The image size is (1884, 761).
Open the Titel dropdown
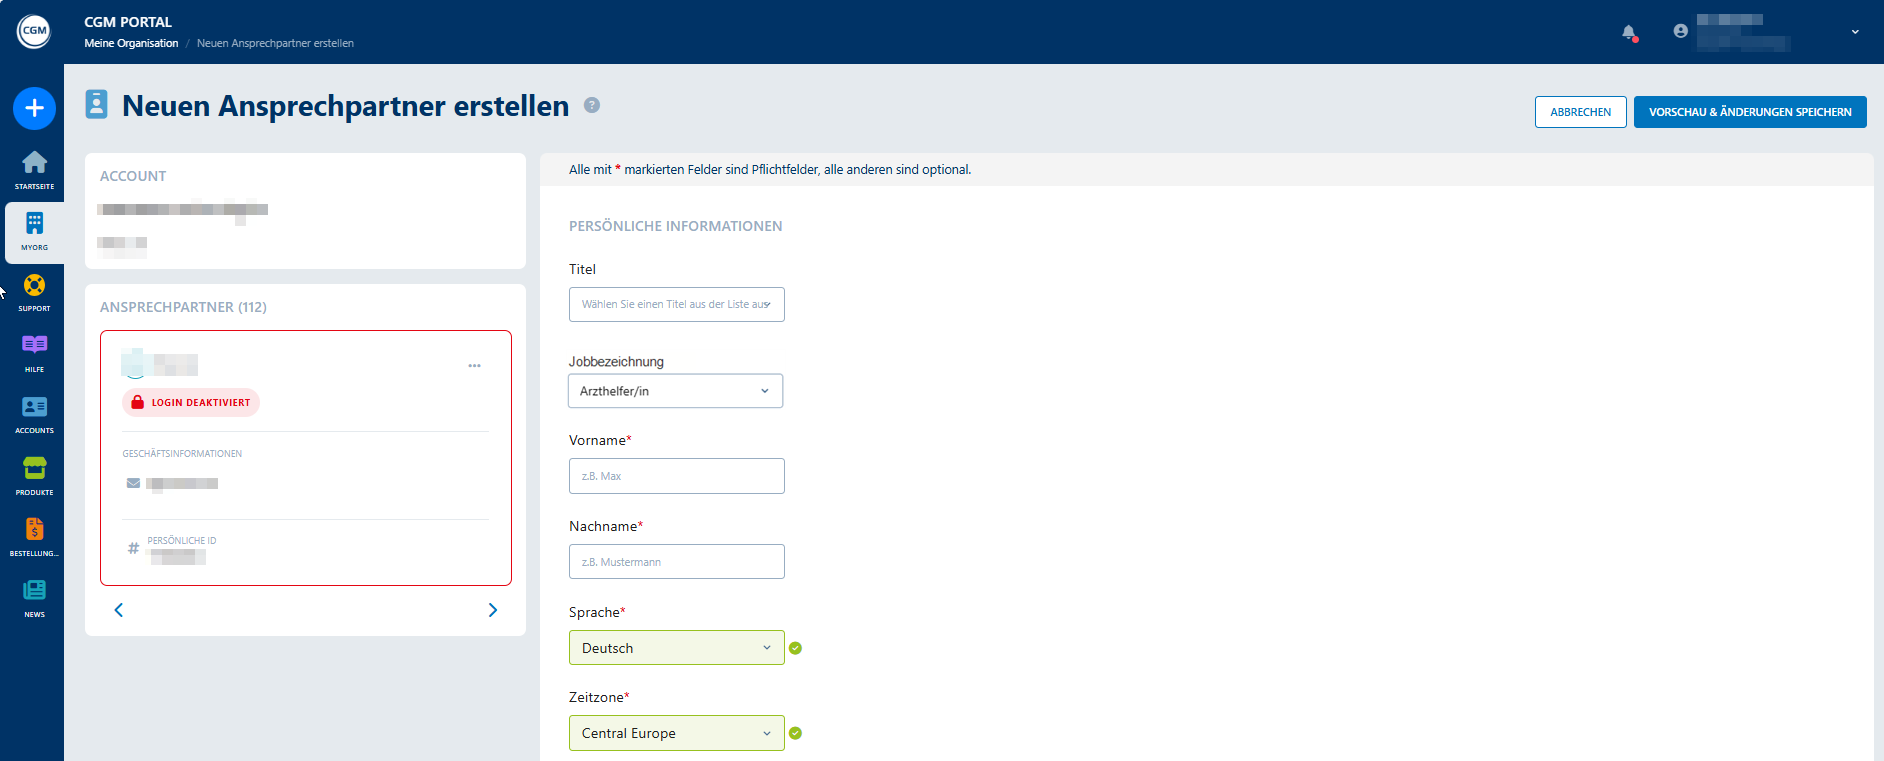coord(677,304)
